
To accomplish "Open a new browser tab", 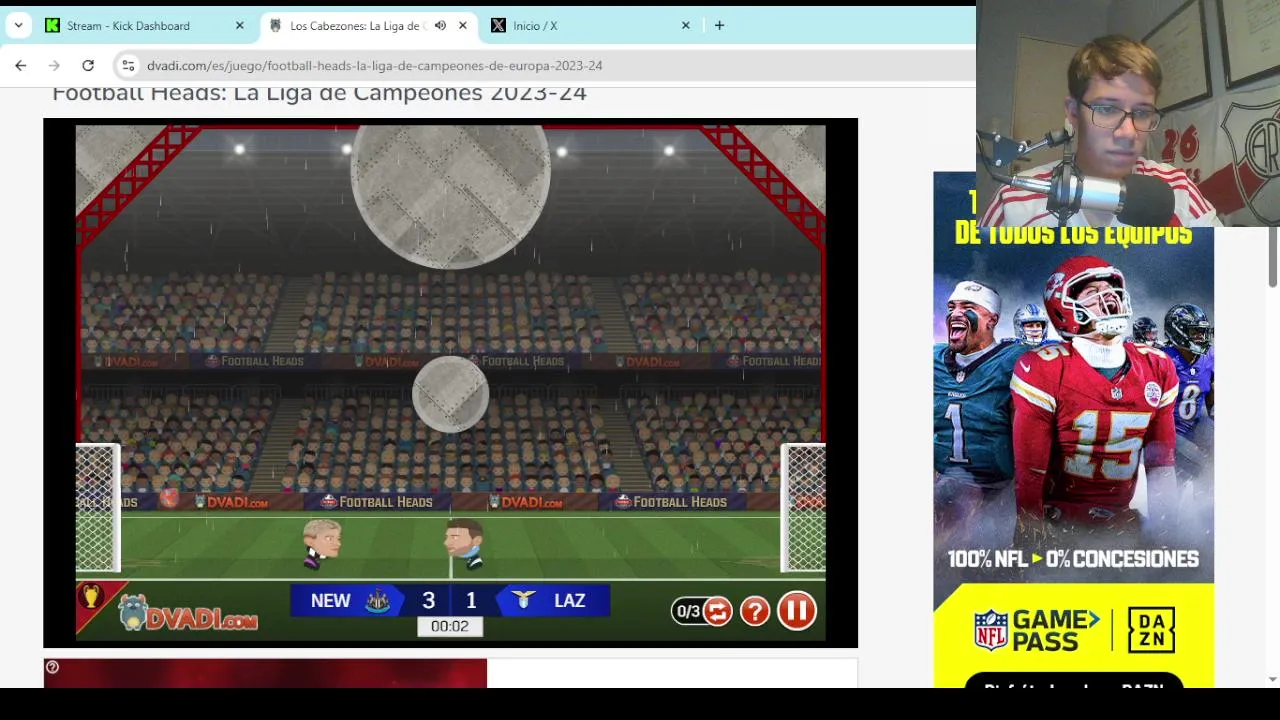I will (x=719, y=26).
